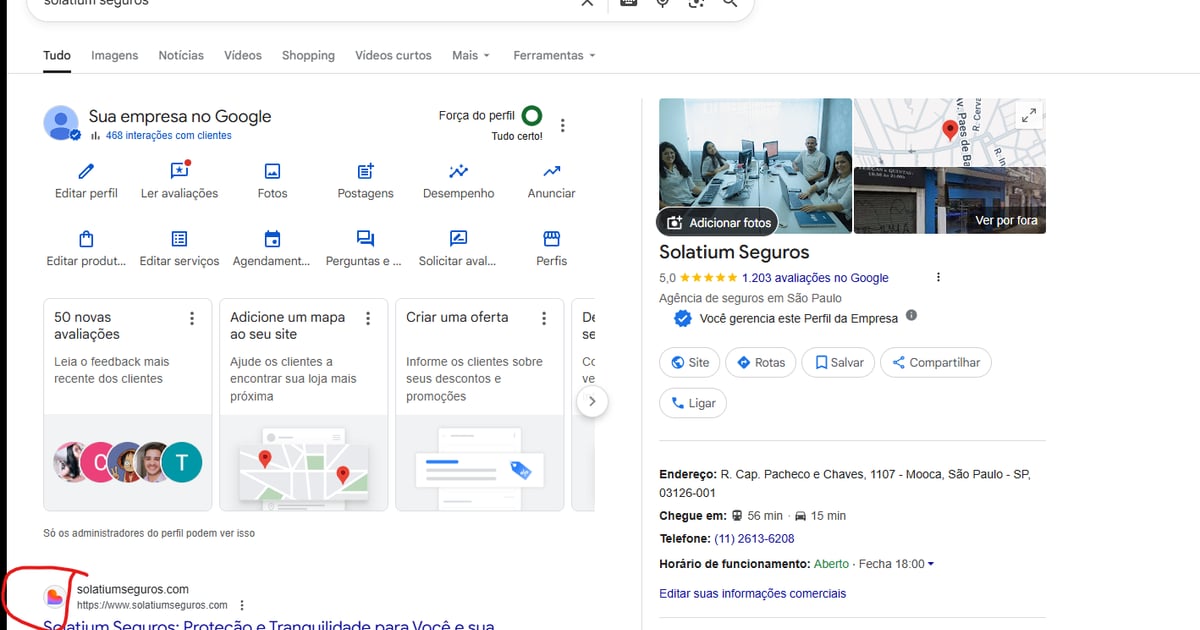Open Solicitar avaliações icon
The height and width of the screenshot is (630, 1200).
click(458, 239)
